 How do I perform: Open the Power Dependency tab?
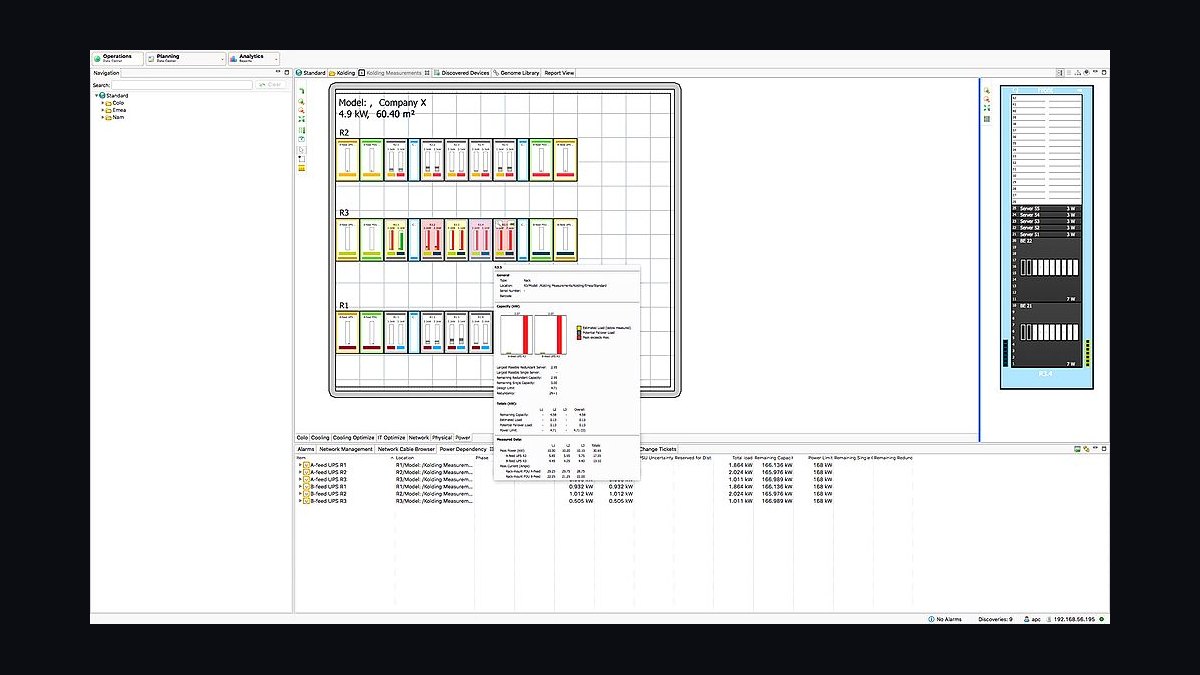pos(464,449)
